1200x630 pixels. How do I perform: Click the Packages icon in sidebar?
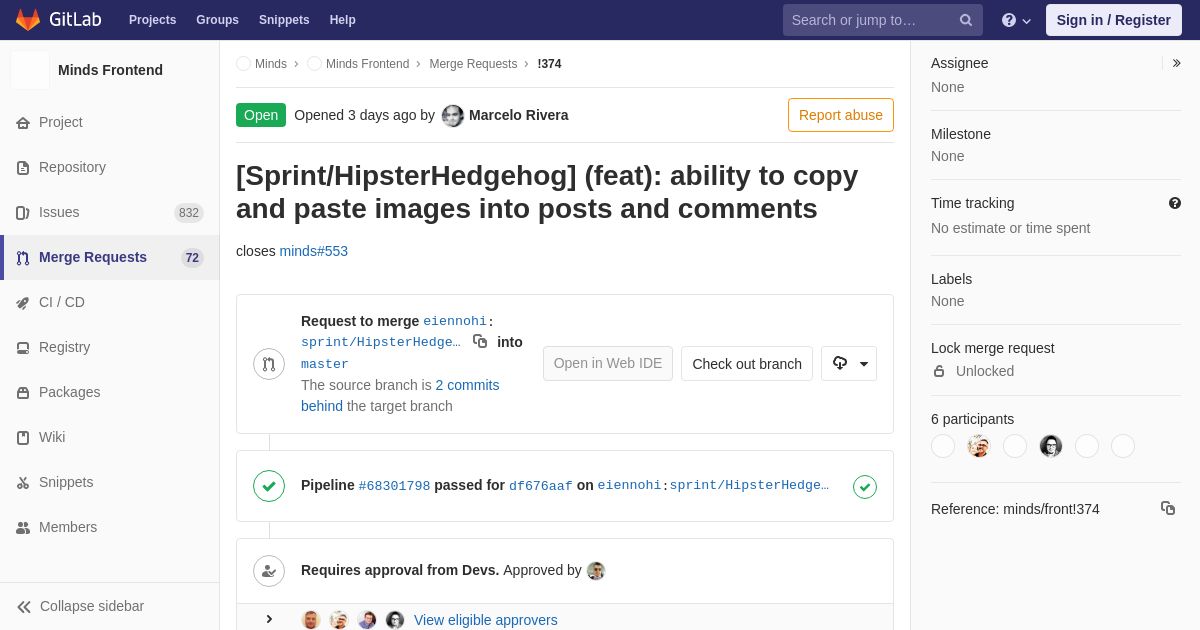click(23, 393)
